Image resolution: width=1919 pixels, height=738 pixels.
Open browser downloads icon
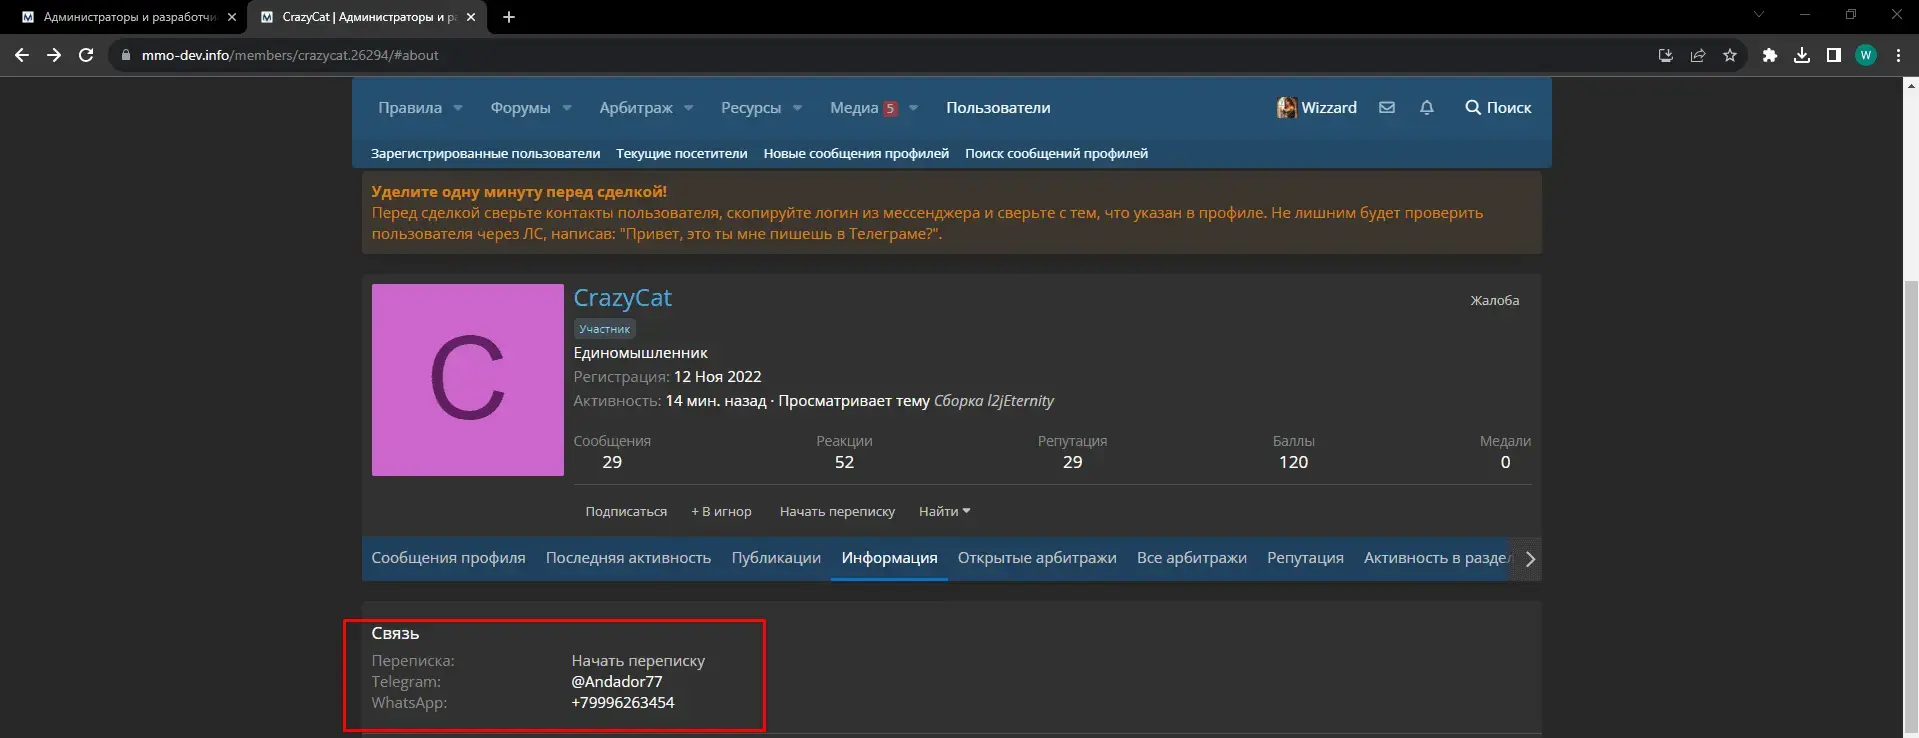point(1802,55)
